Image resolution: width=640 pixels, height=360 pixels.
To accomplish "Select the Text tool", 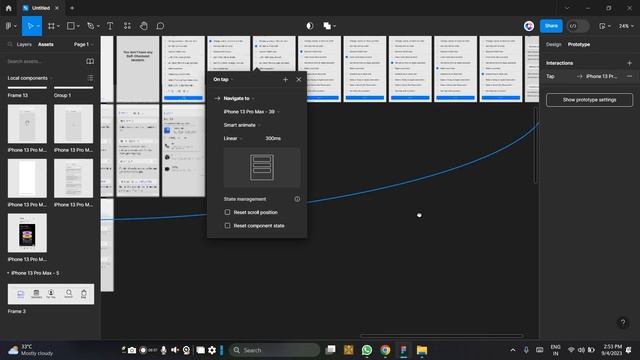I will 110,26.
